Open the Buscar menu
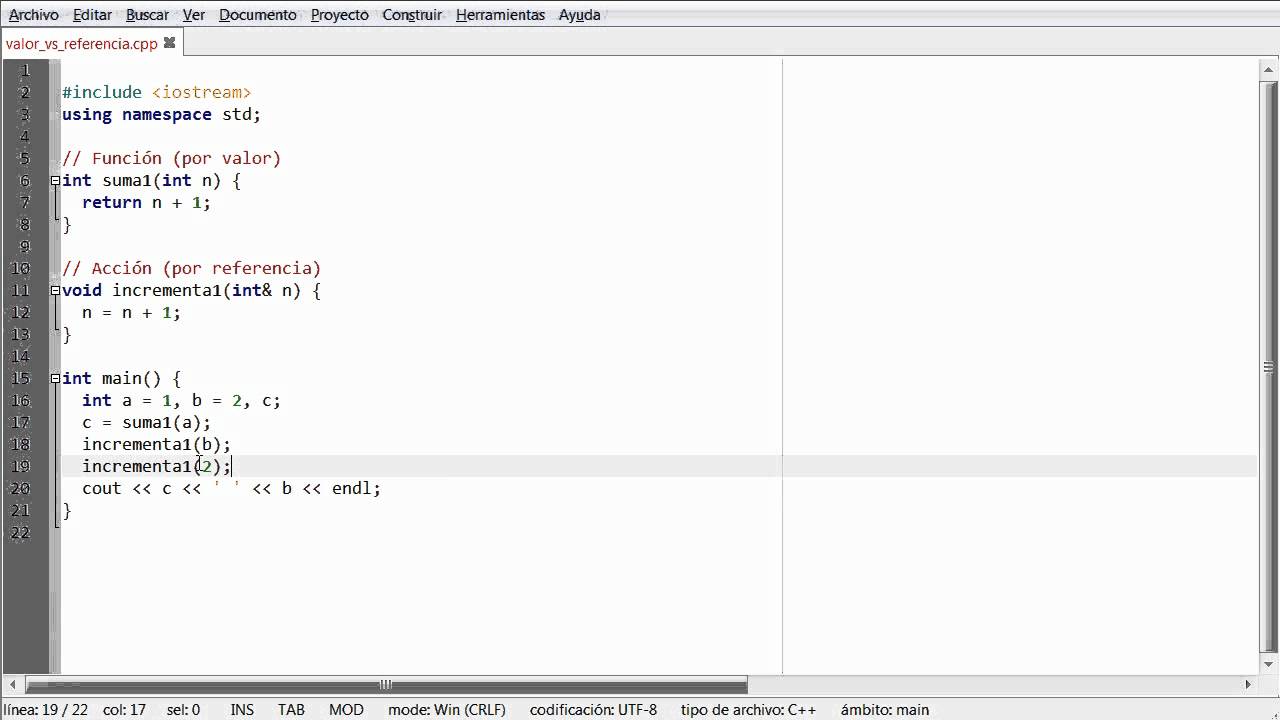The height and width of the screenshot is (720, 1280). tap(147, 15)
